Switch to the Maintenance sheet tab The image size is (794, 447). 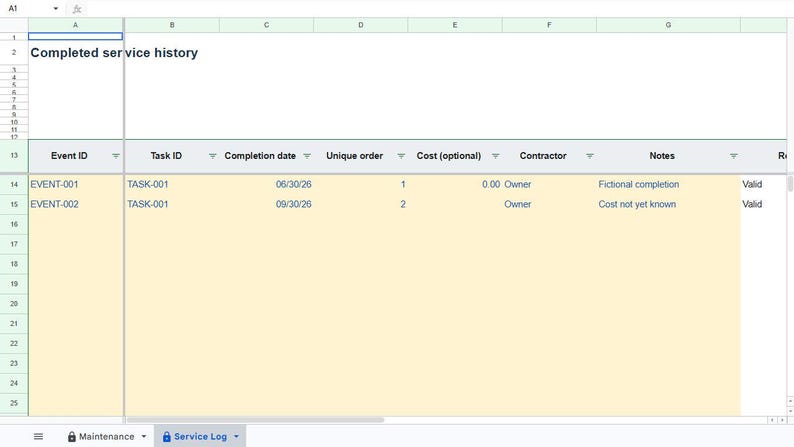point(106,436)
